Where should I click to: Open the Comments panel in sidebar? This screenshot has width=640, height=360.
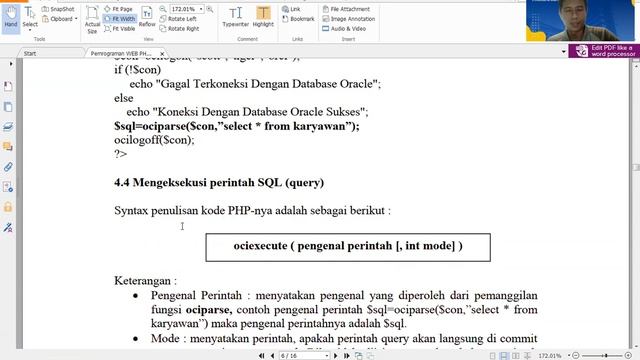(8, 147)
